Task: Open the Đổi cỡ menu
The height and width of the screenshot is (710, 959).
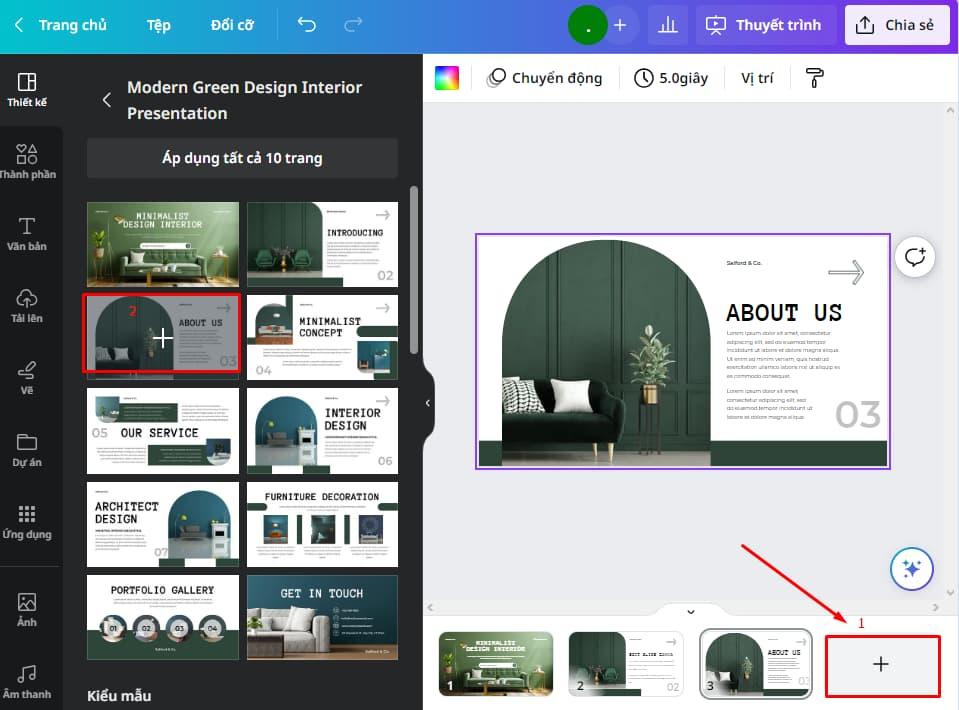Action: (x=232, y=24)
